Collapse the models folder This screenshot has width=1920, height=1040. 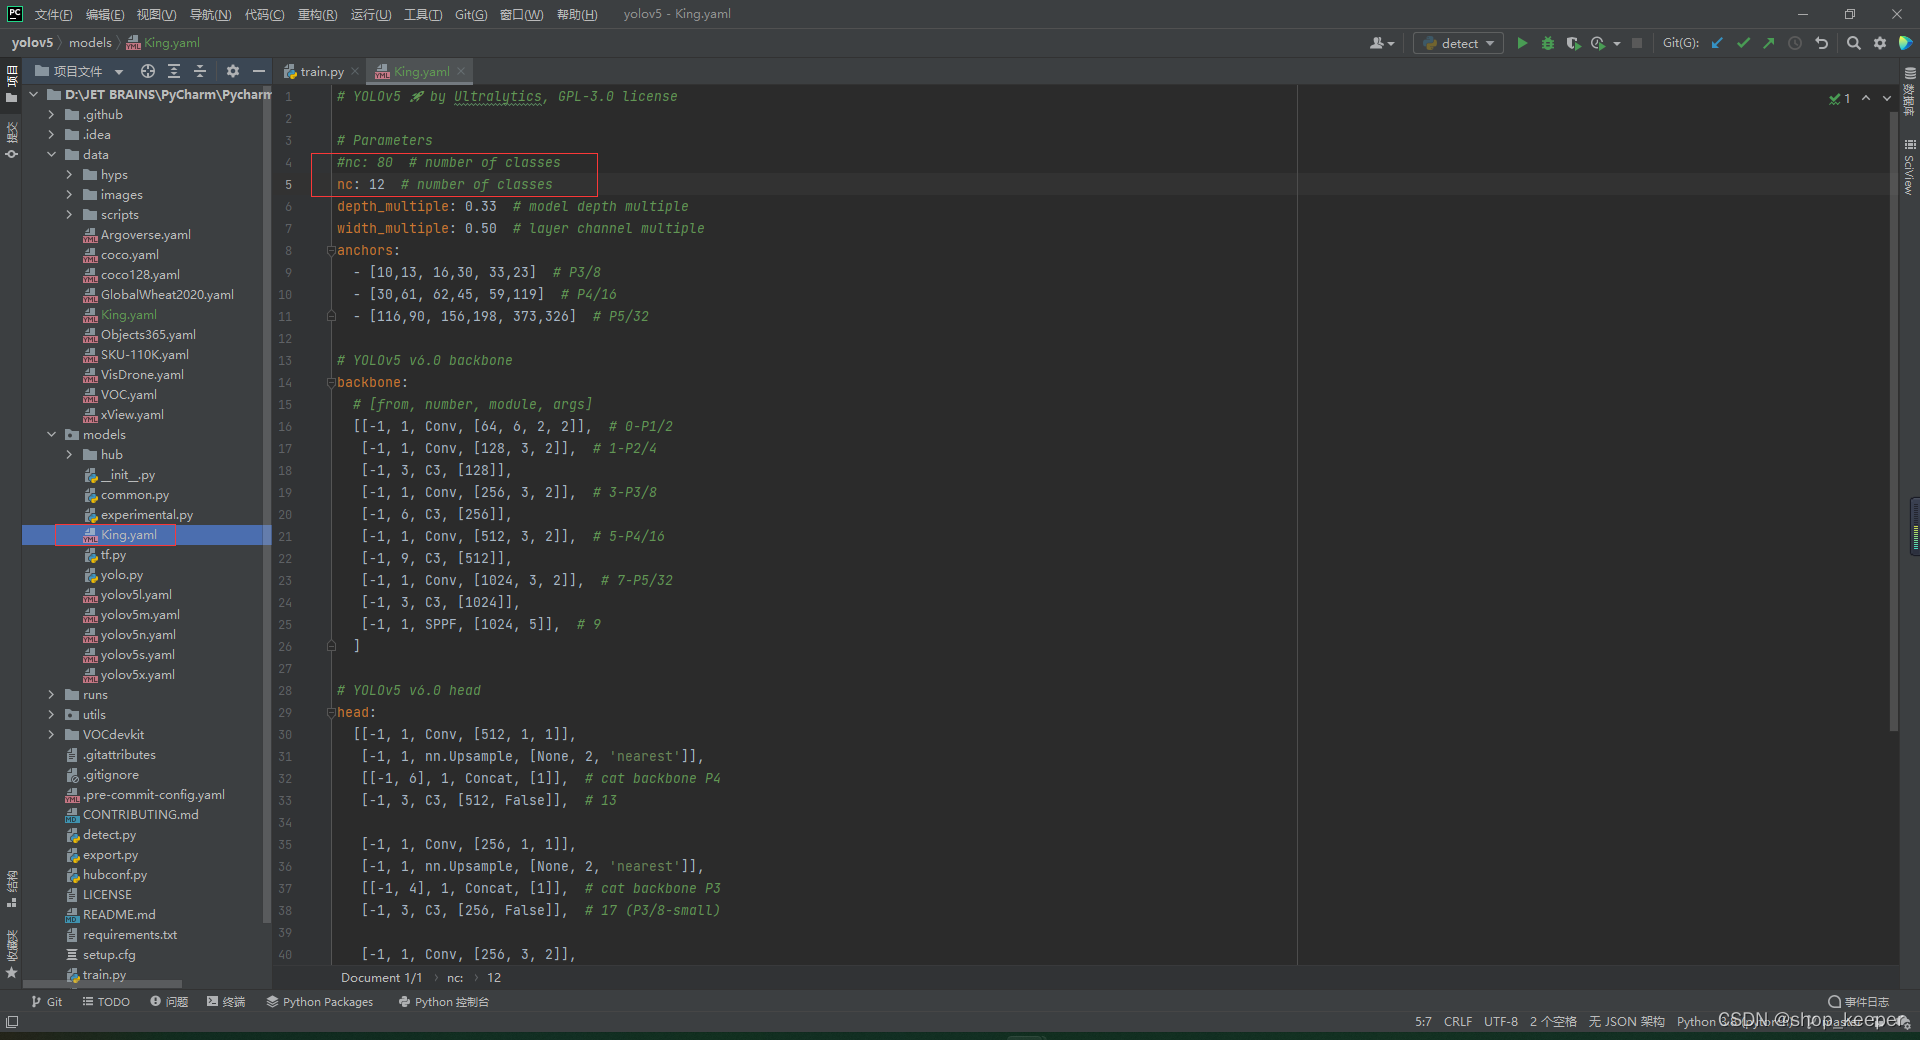click(51, 435)
